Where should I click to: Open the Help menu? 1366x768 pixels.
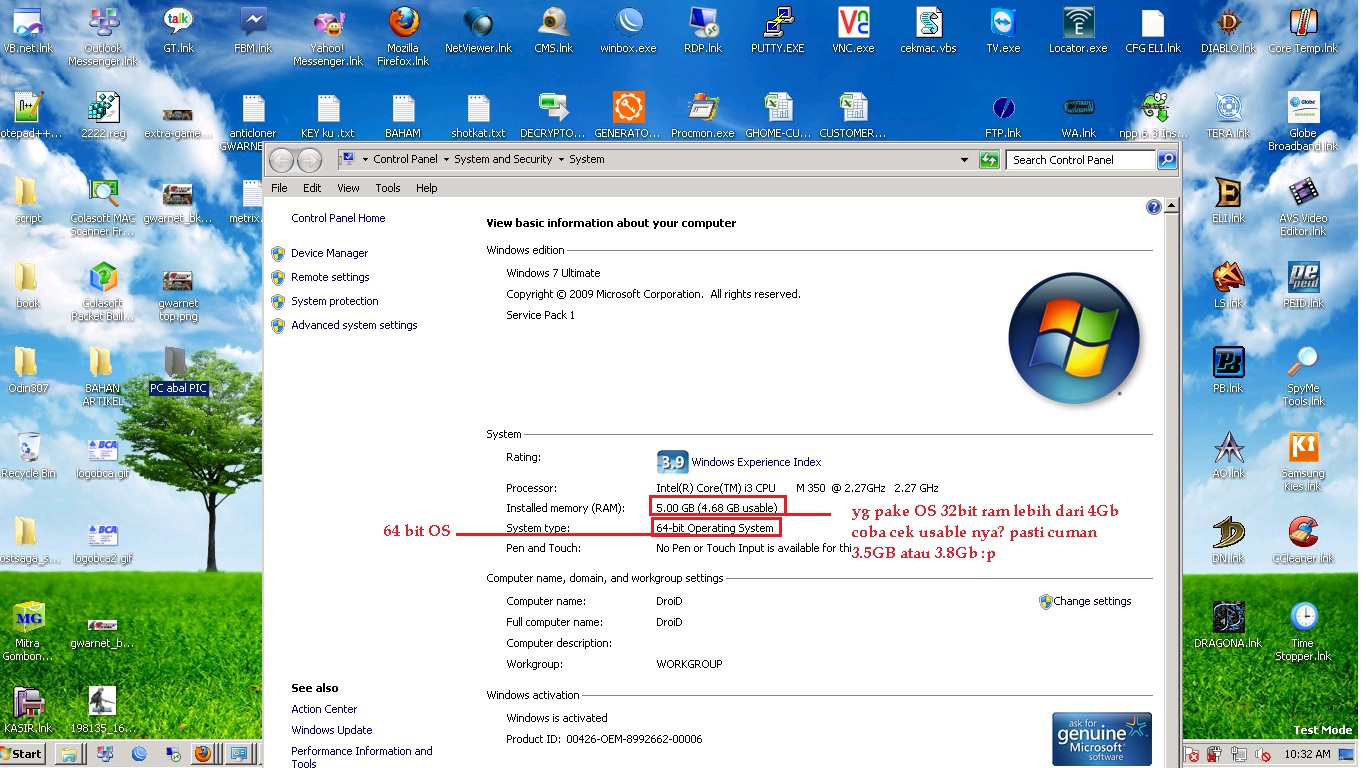pyautogui.click(x=427, y=188)
